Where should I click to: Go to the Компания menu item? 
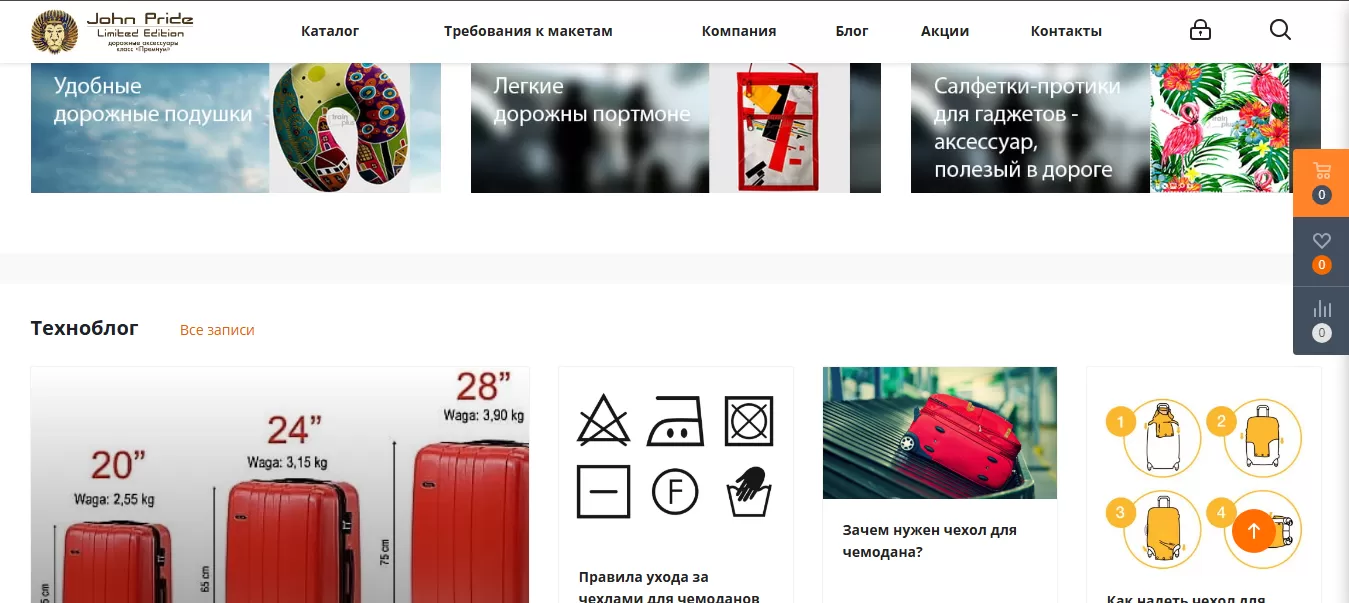(739, 31)
